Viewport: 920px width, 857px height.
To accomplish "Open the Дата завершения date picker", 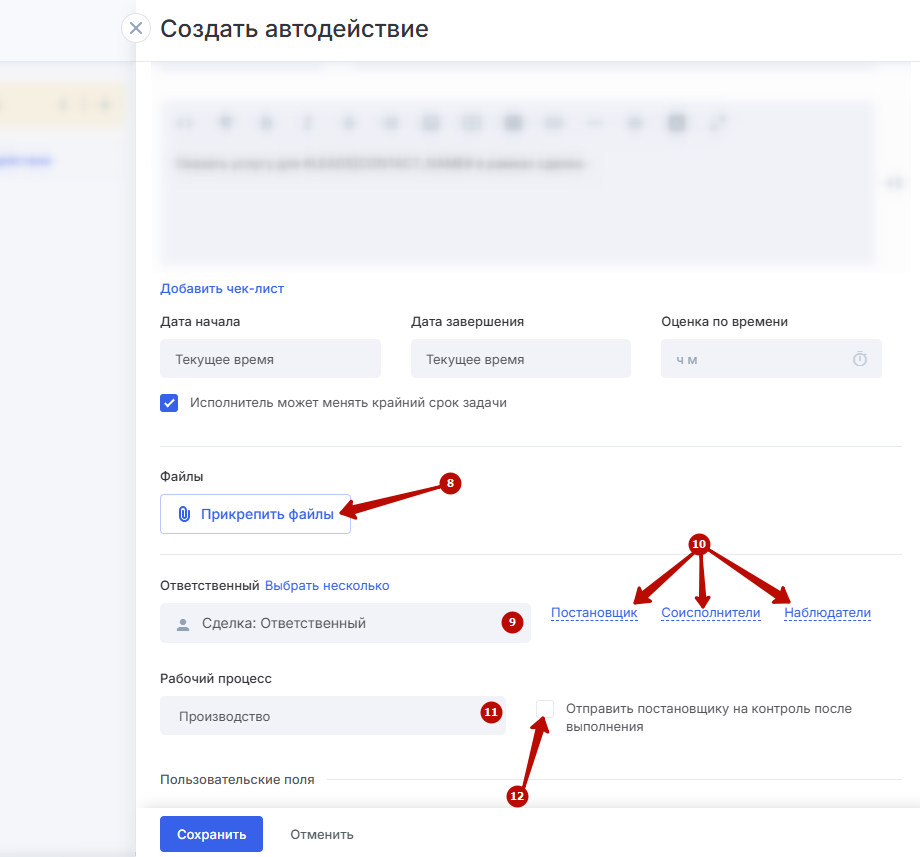I will pos(520,359).
